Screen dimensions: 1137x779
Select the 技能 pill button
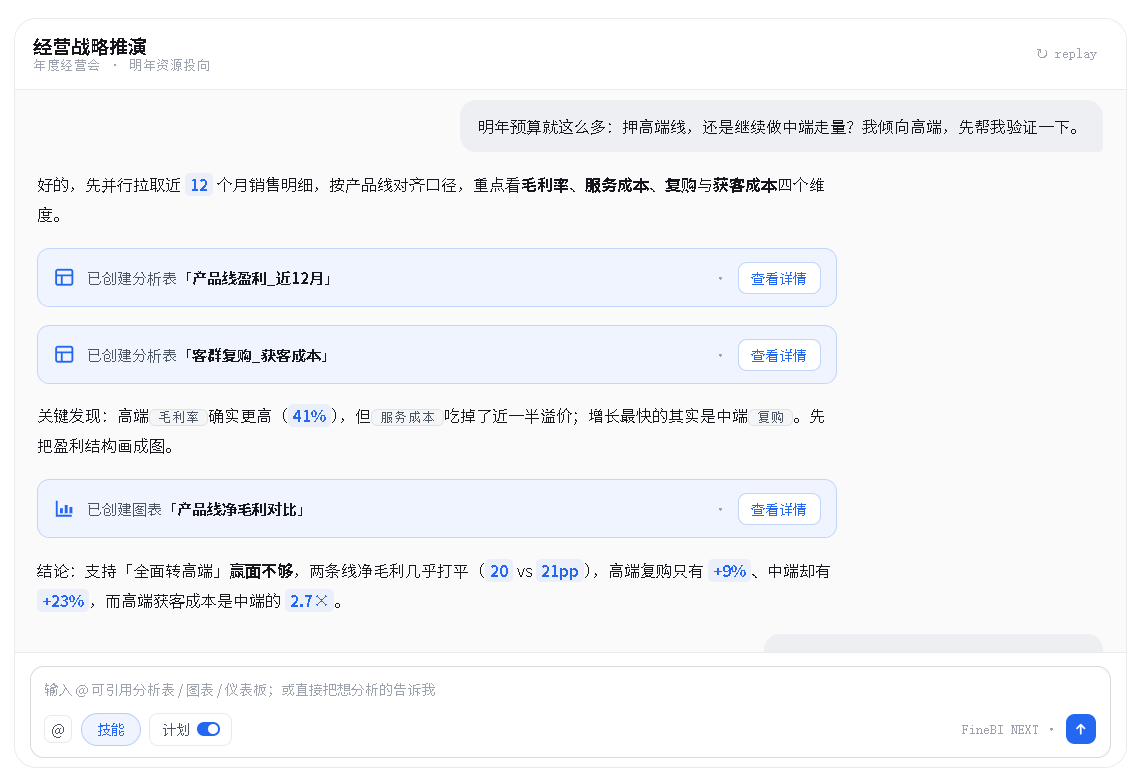click(x=111, y=730)
